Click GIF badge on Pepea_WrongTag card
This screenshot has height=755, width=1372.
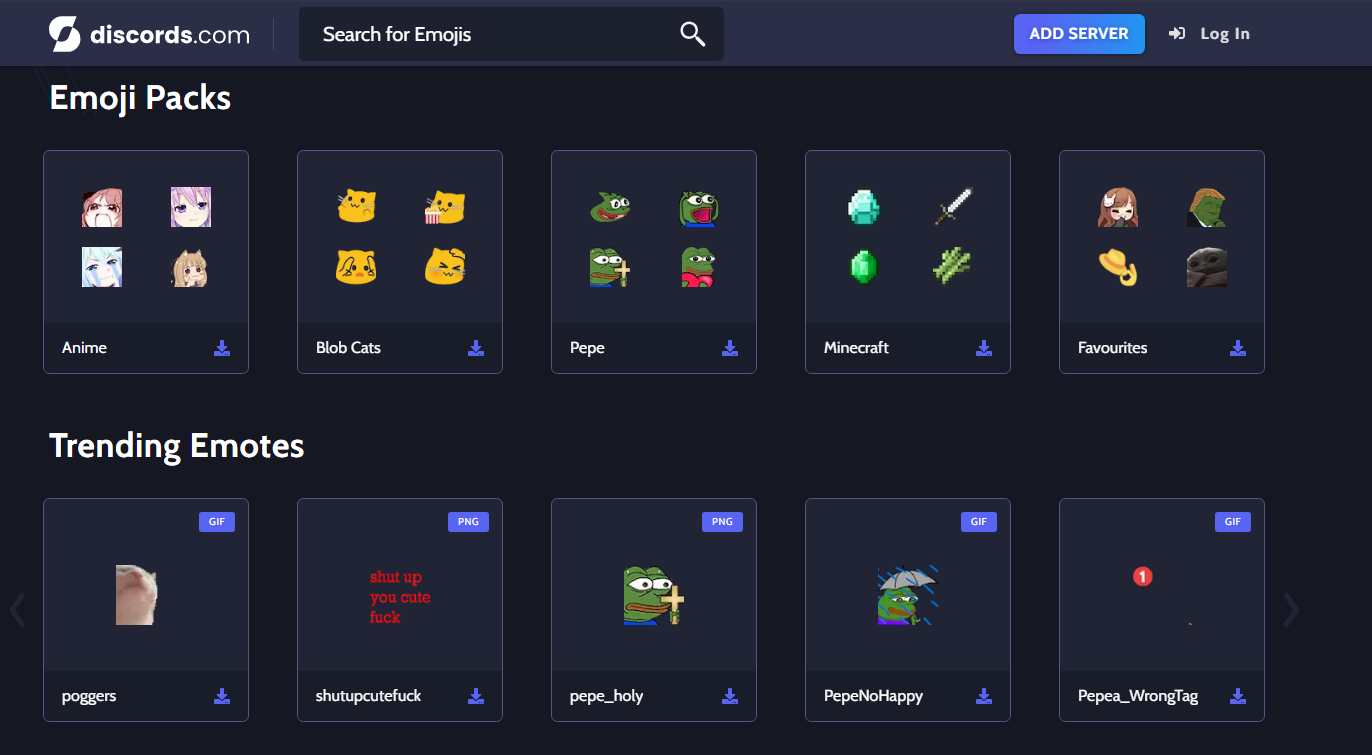[x=1233, y=522]
